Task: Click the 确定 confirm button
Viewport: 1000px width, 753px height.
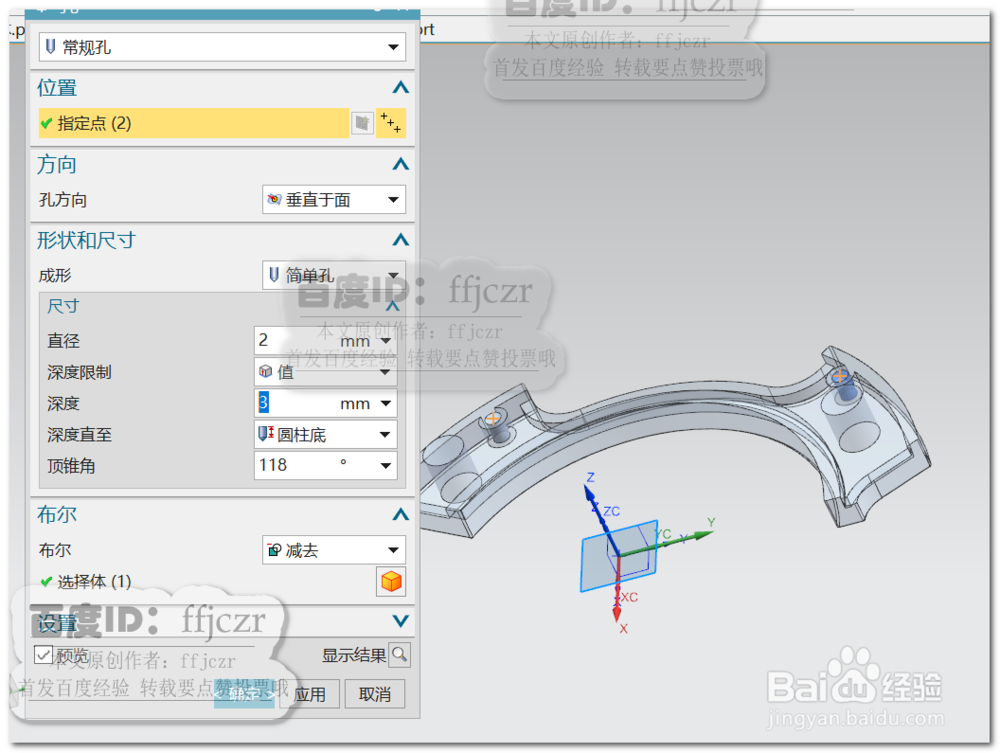Action: 244,693
